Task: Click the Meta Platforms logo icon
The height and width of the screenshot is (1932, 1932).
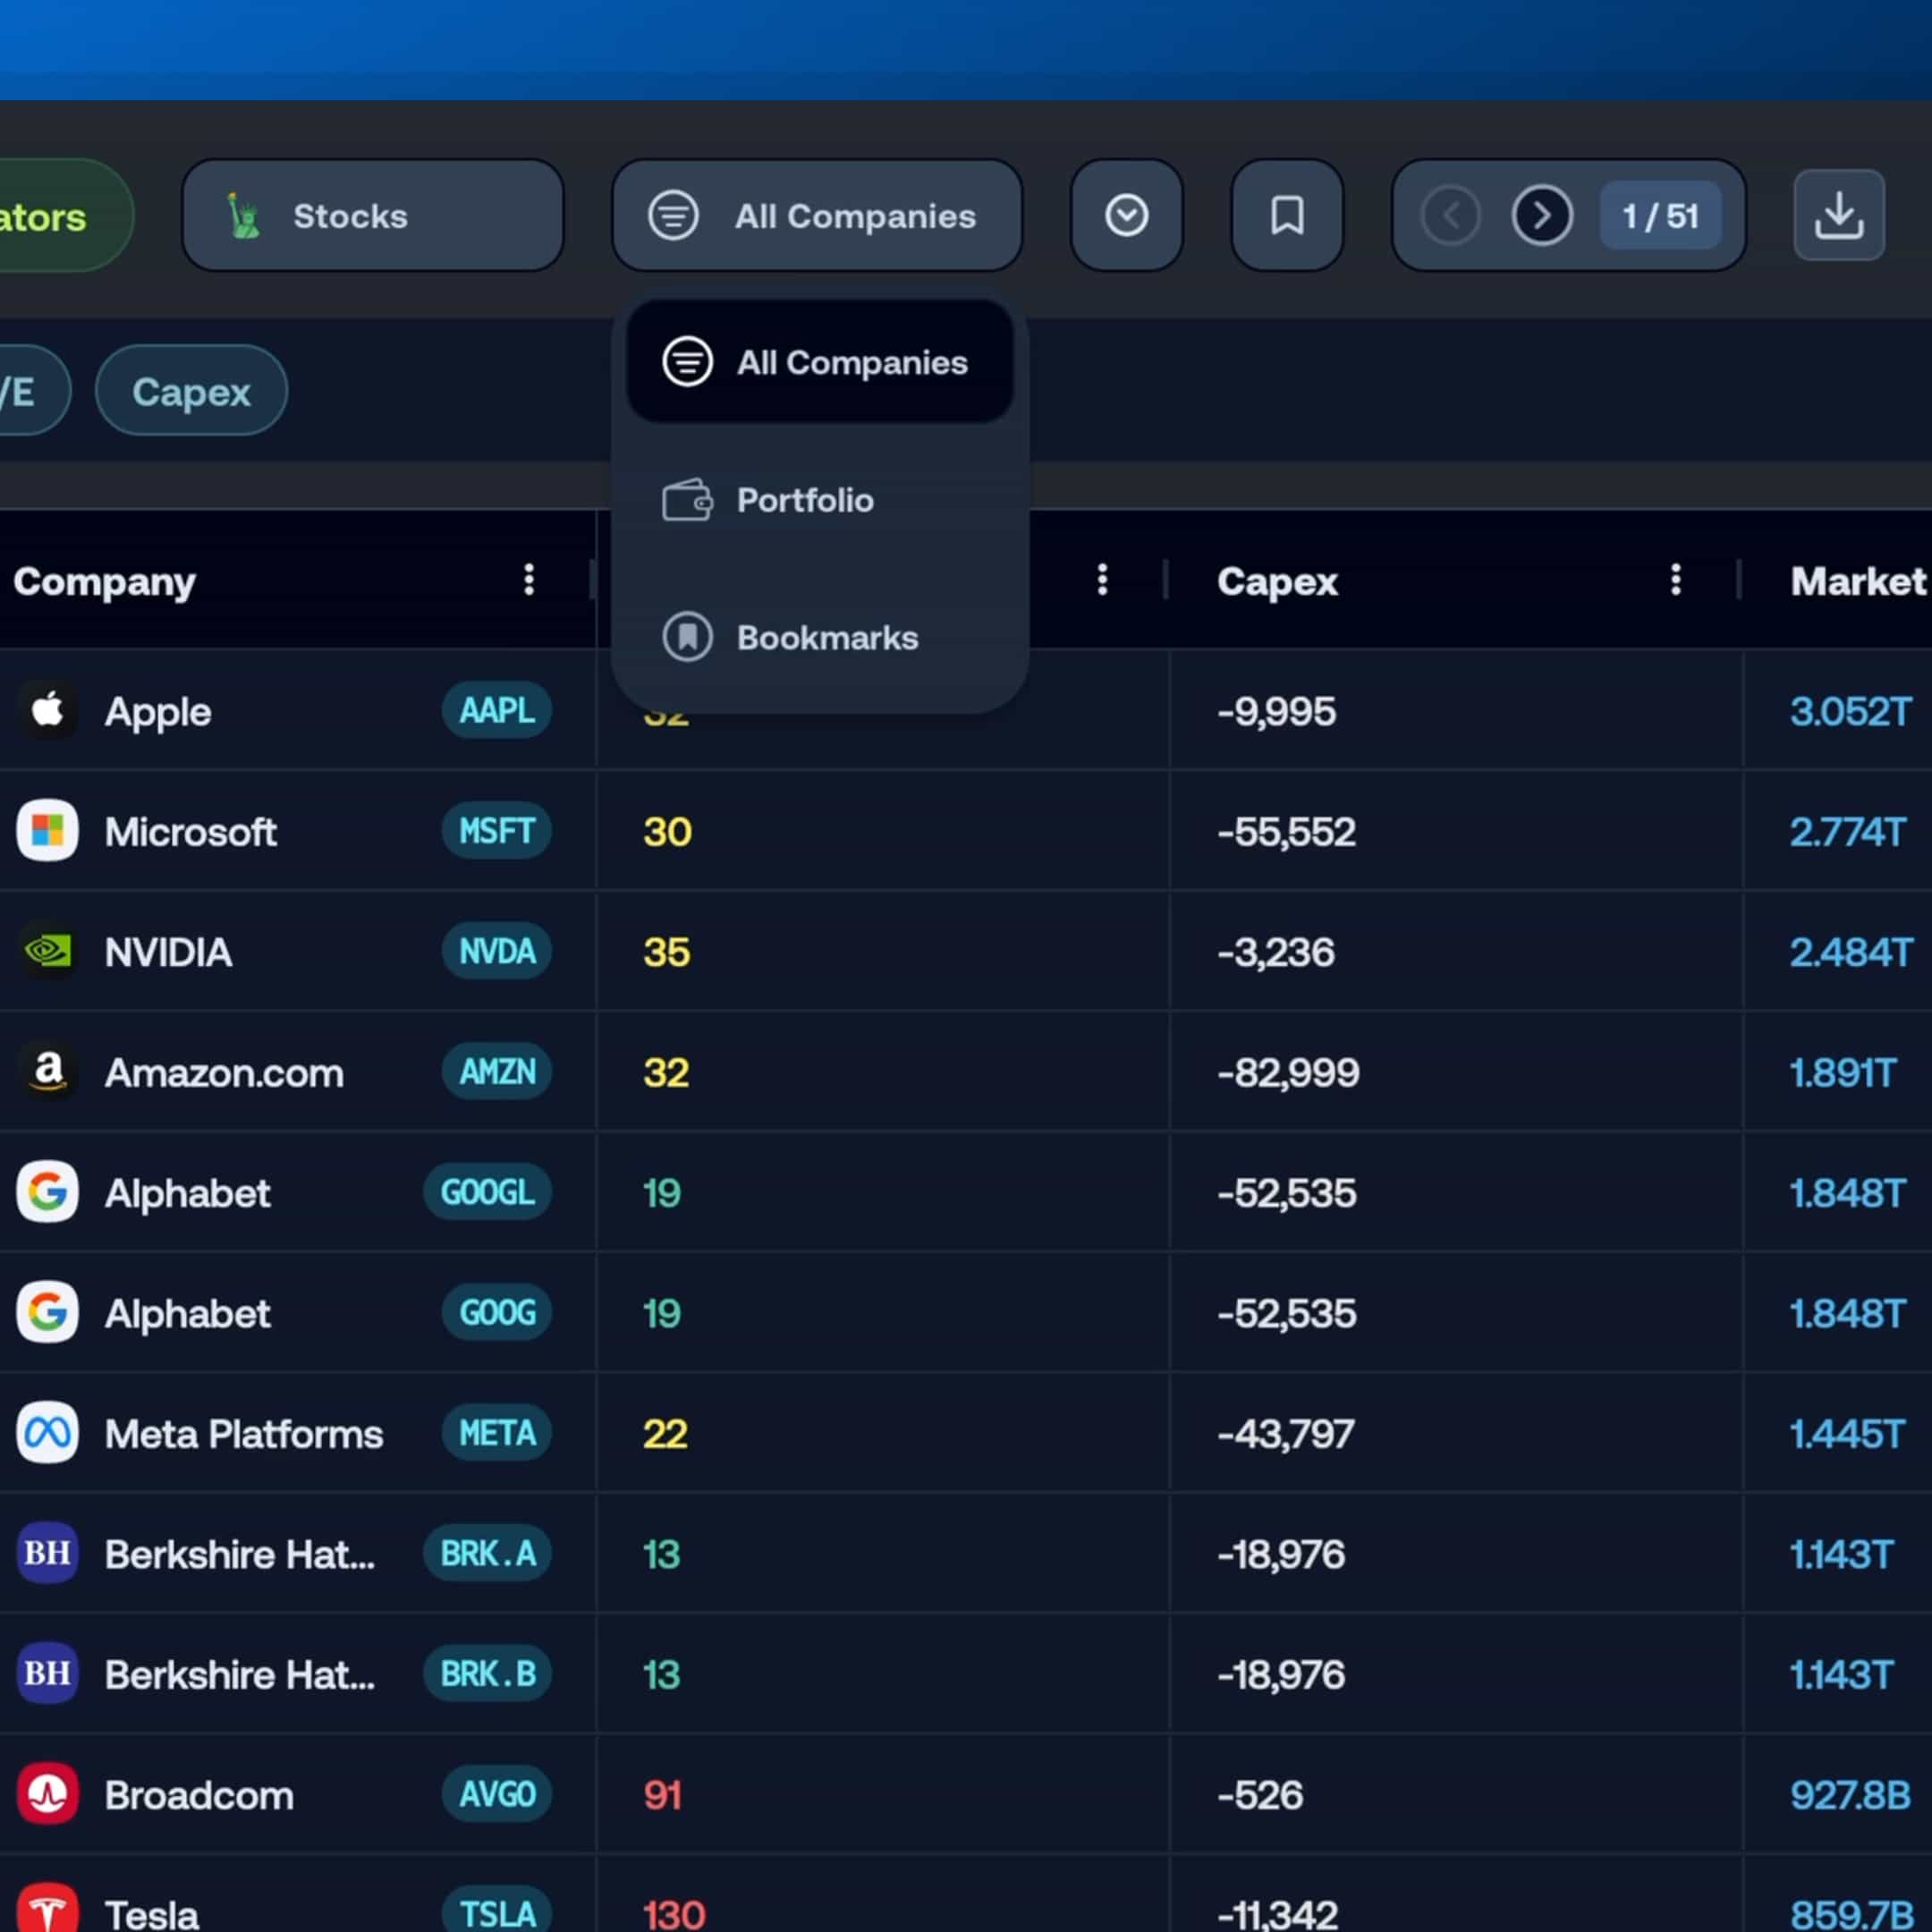Action: (x=47, y=1433)
